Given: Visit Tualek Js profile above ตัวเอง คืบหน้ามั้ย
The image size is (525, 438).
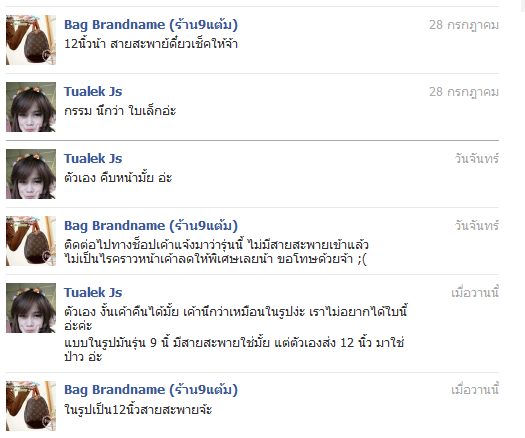Looking at the screenshot, I should [x=93, y=159].
